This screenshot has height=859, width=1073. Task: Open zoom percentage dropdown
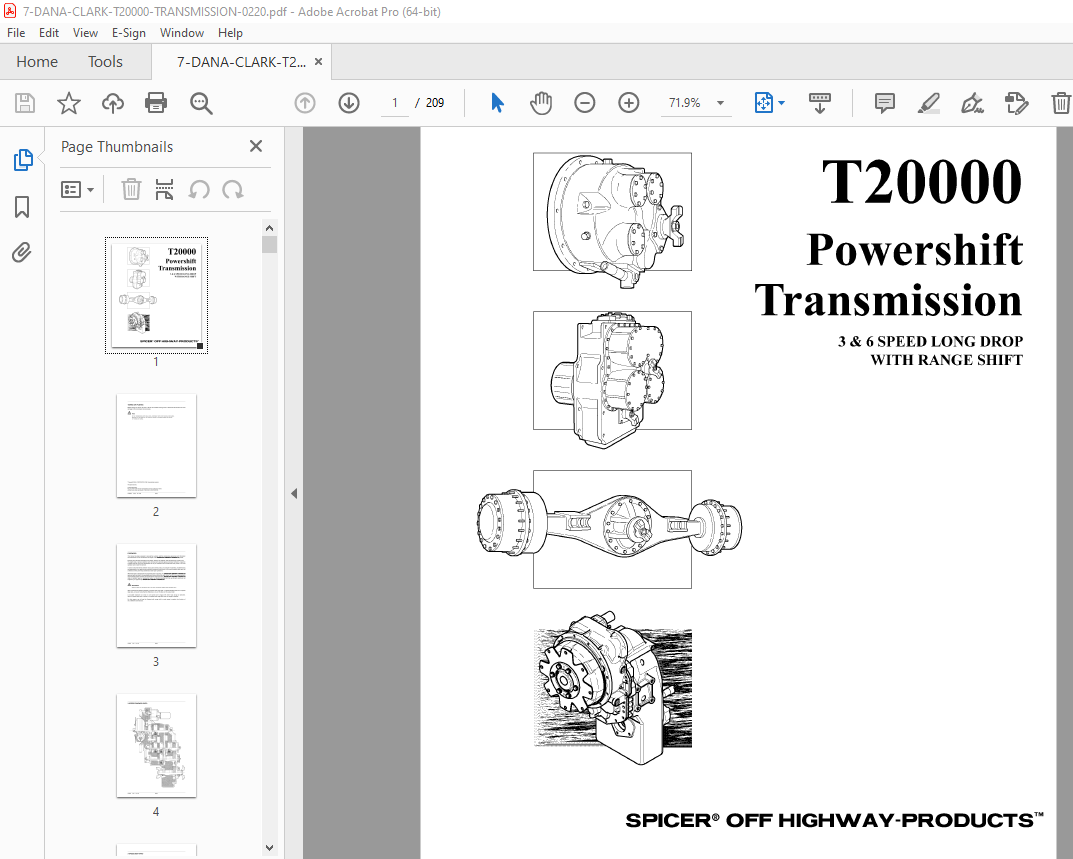point(720,103)
